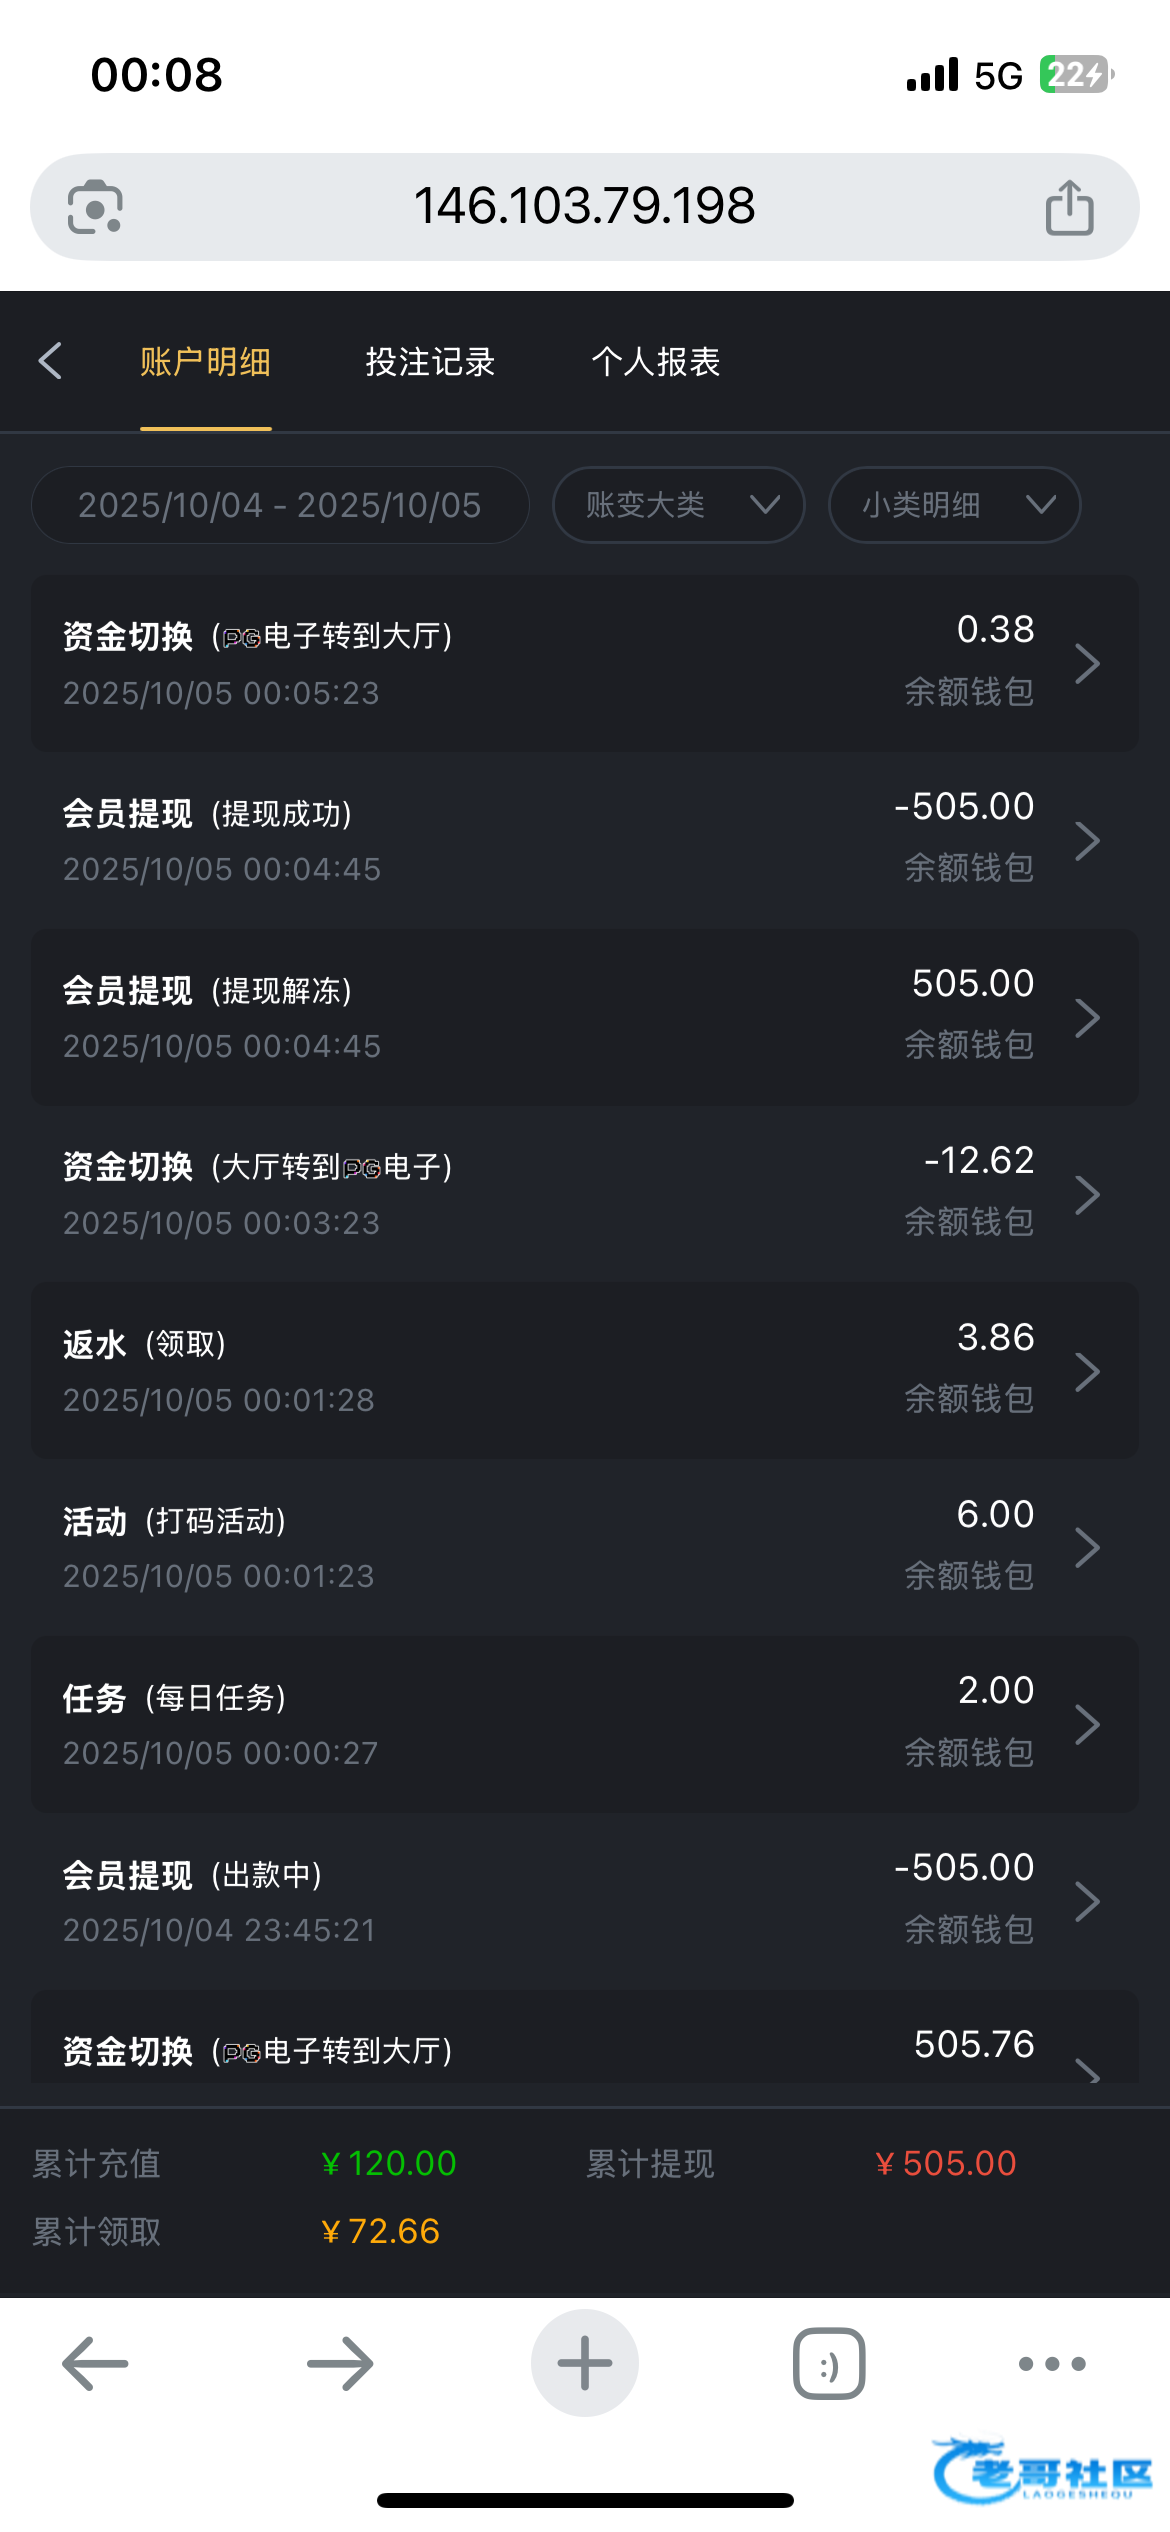Tap the date range 2025/10/04 - 2025/10/05 field
The height and width of the screenshot is (2532, 1170).
click(280, 505)
